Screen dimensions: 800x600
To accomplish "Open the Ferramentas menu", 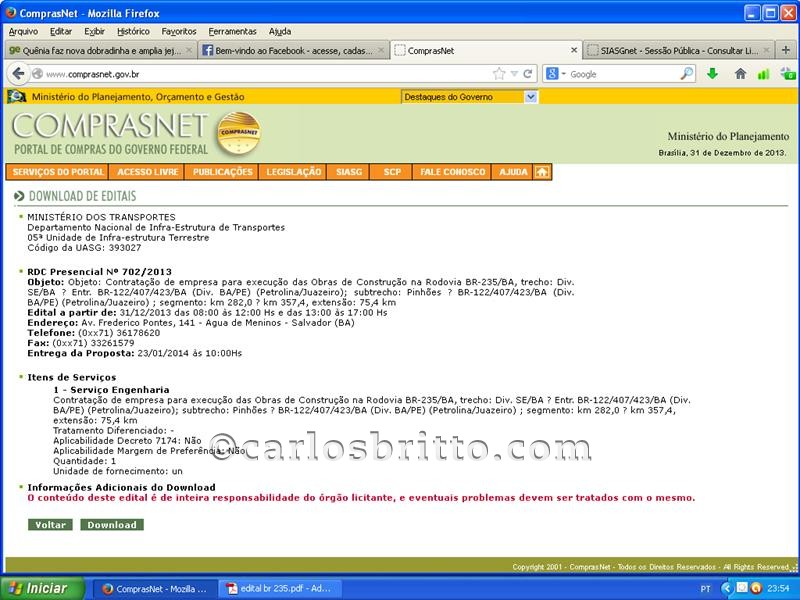I will click(232, 31).
